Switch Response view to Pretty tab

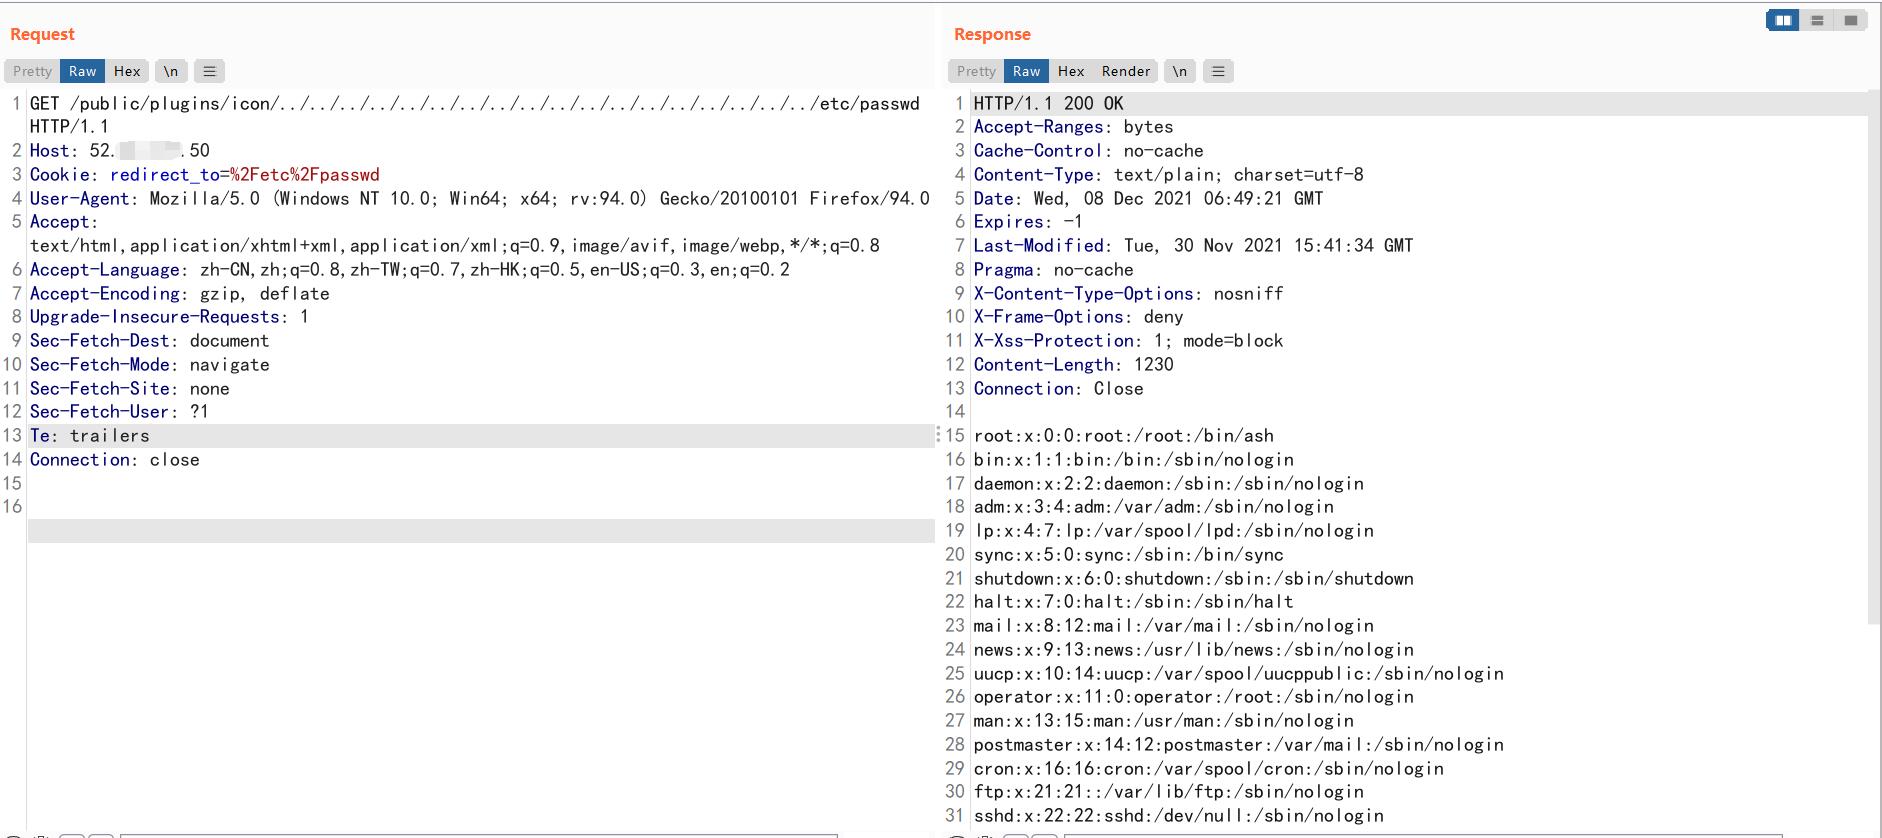(x=976, y=71)
